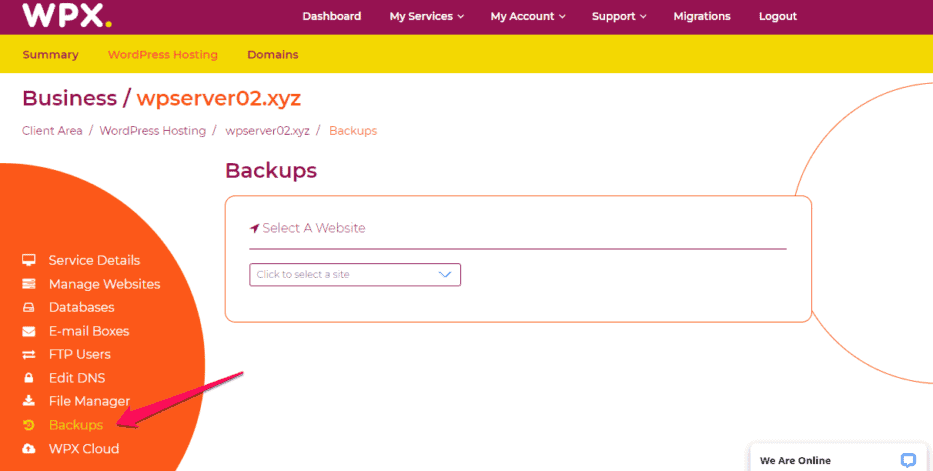
Task: Click the 'Backups' page heading
Action: pyautogui.click(x=271, y=171)
